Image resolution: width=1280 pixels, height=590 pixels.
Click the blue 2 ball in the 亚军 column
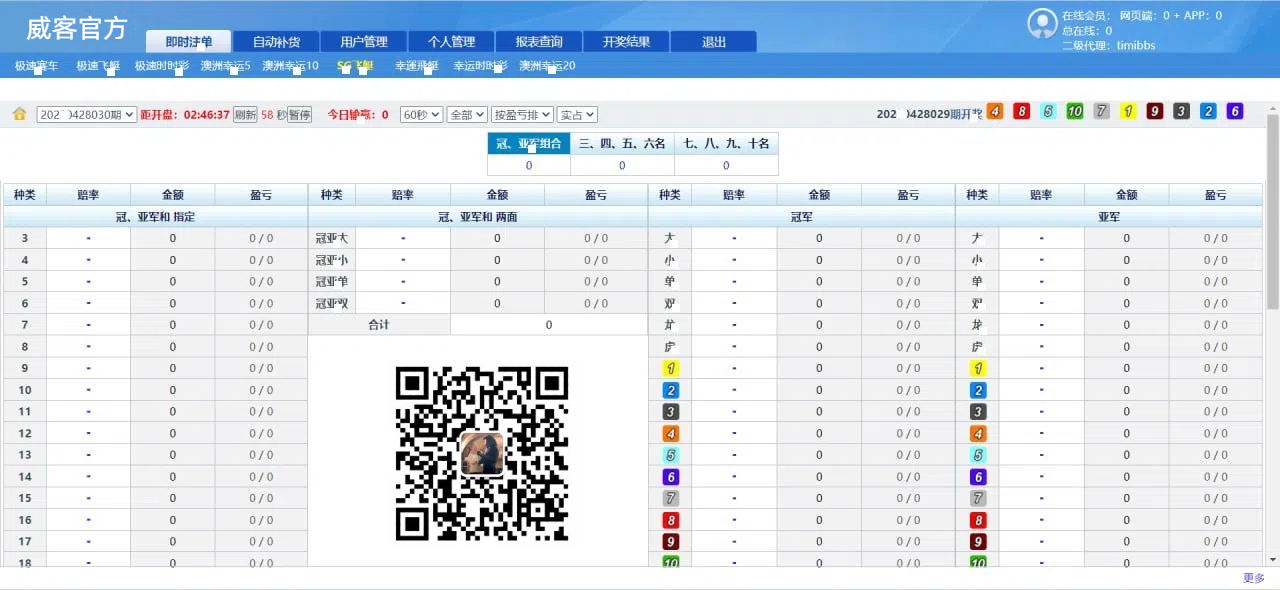978,391
